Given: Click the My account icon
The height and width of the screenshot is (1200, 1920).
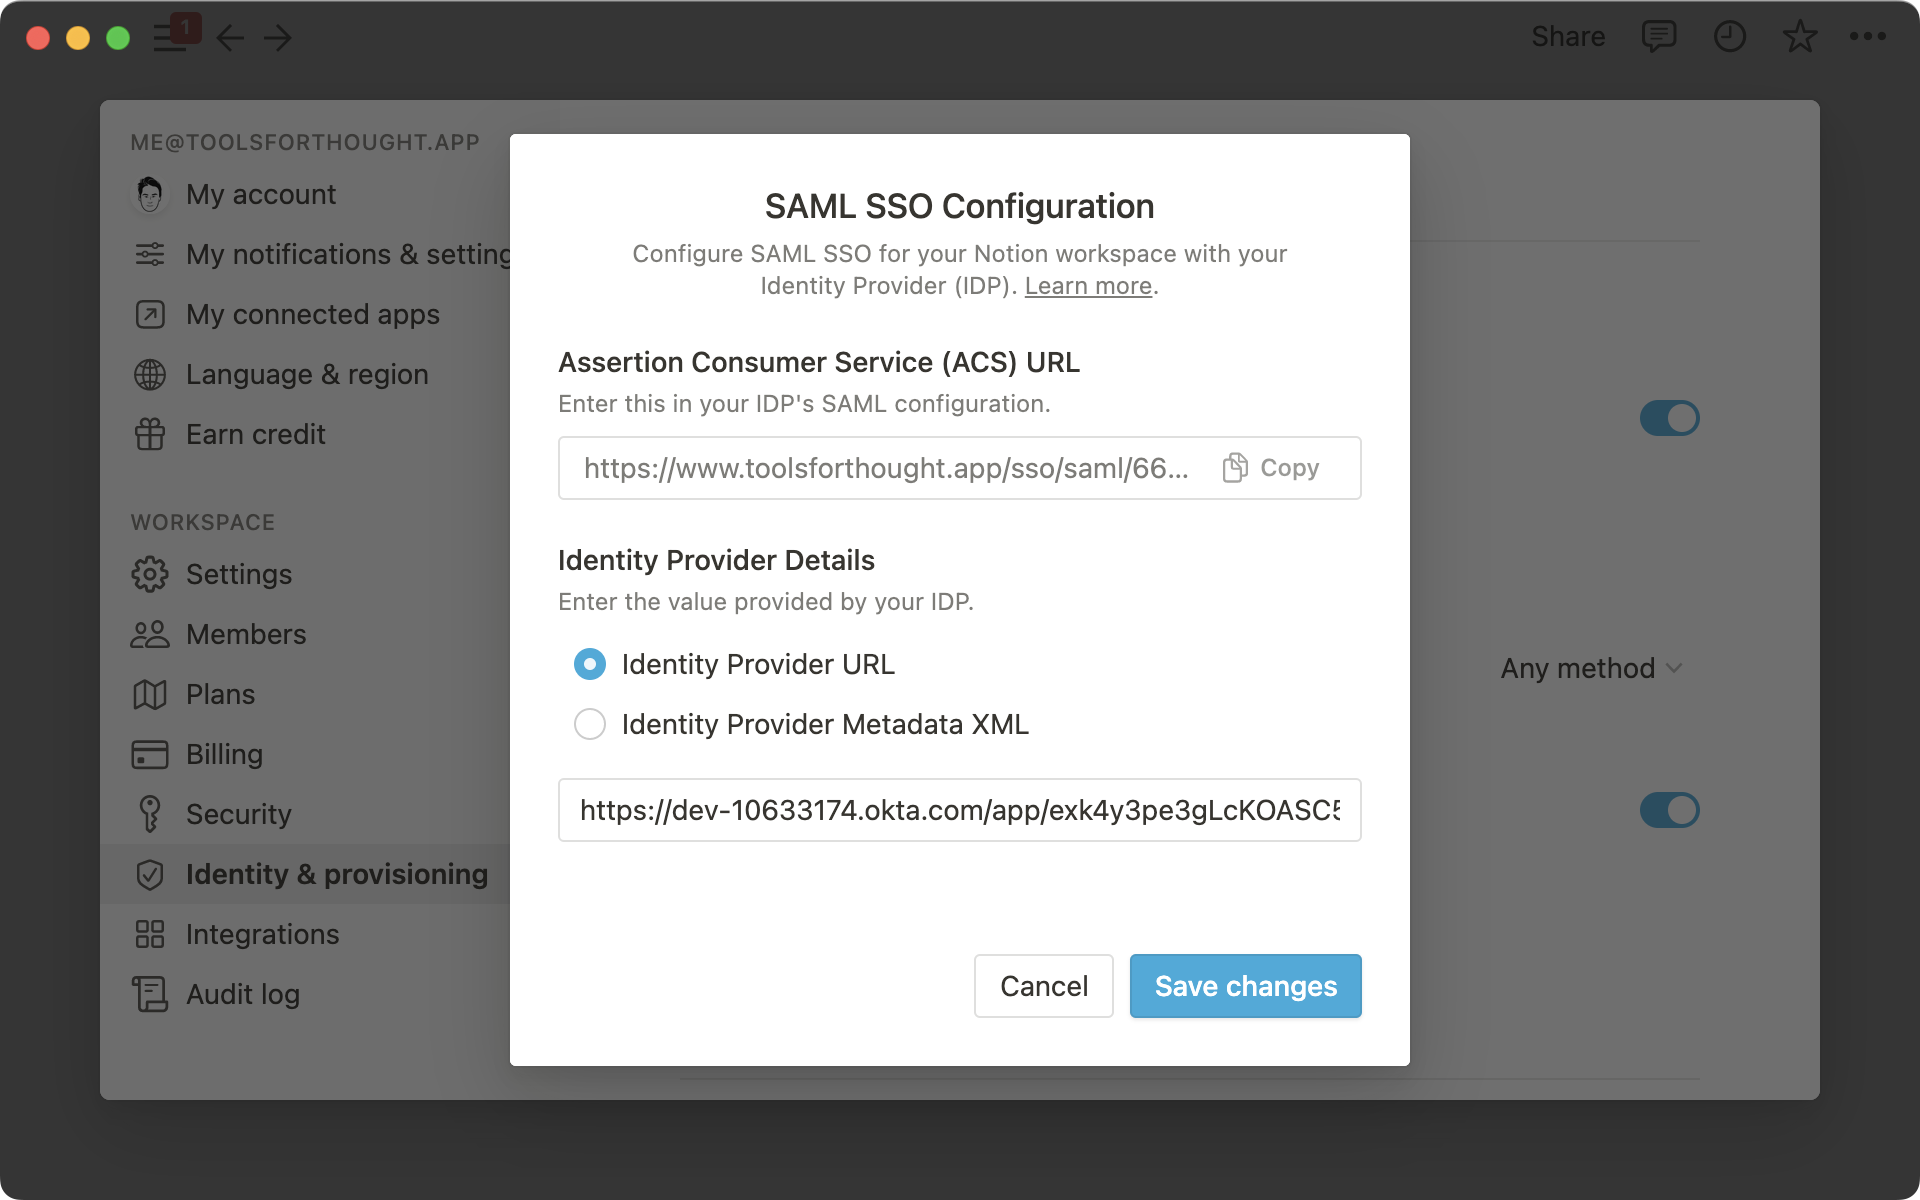Looking at the screenshot, I should pyautogui.click(x=149, y=194).
